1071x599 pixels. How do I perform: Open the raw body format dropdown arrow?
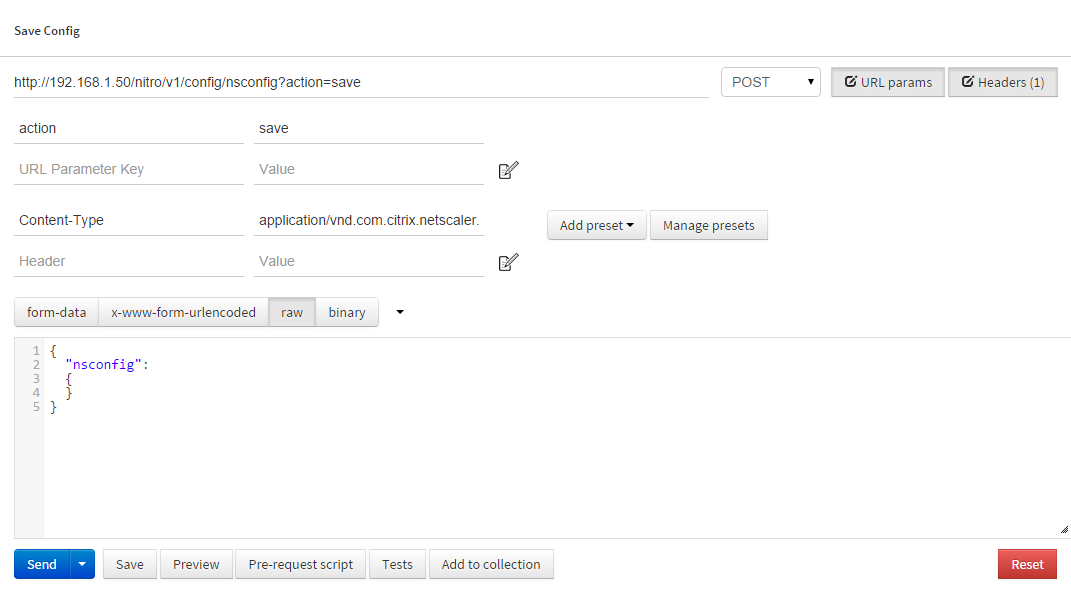click(x=400, y=312)
